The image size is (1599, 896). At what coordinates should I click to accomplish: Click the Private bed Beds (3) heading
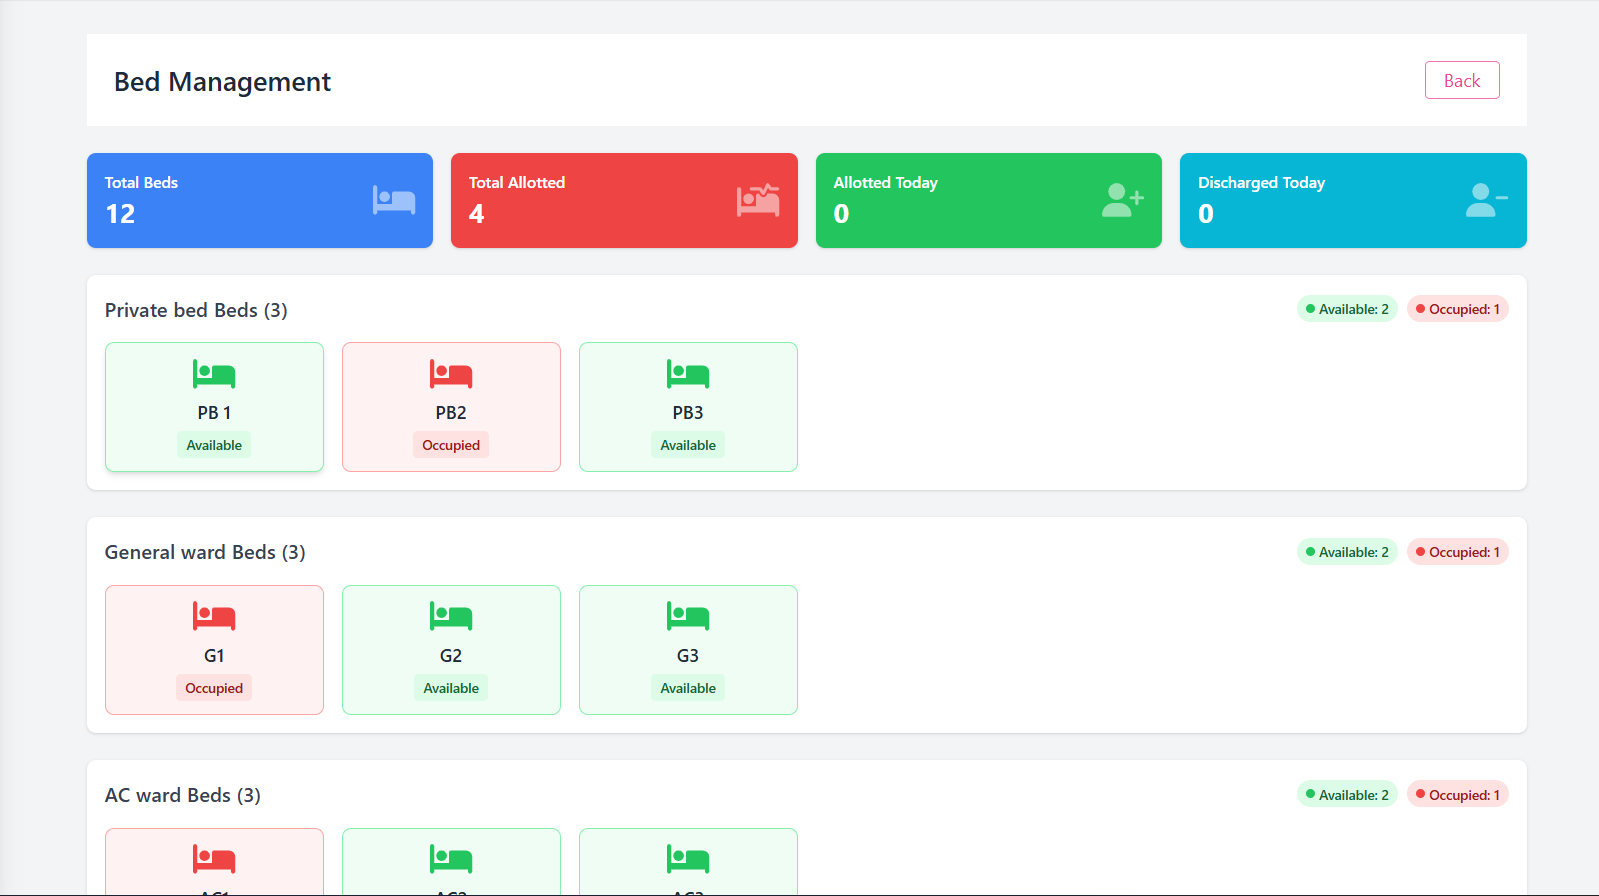coord(196,310)
